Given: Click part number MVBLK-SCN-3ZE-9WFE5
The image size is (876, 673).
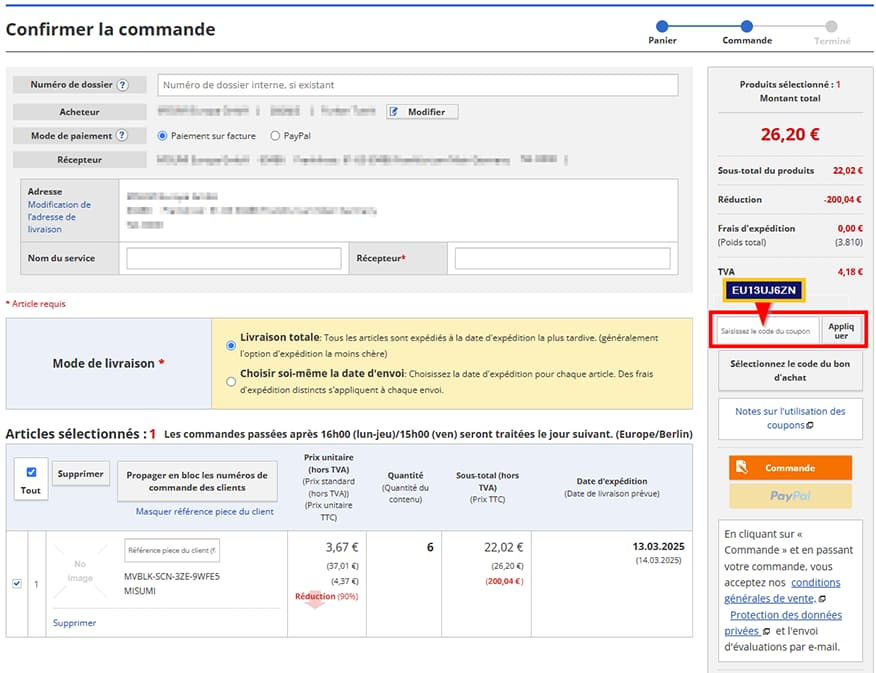Looking at the screenshot, I should pos(172,576).
